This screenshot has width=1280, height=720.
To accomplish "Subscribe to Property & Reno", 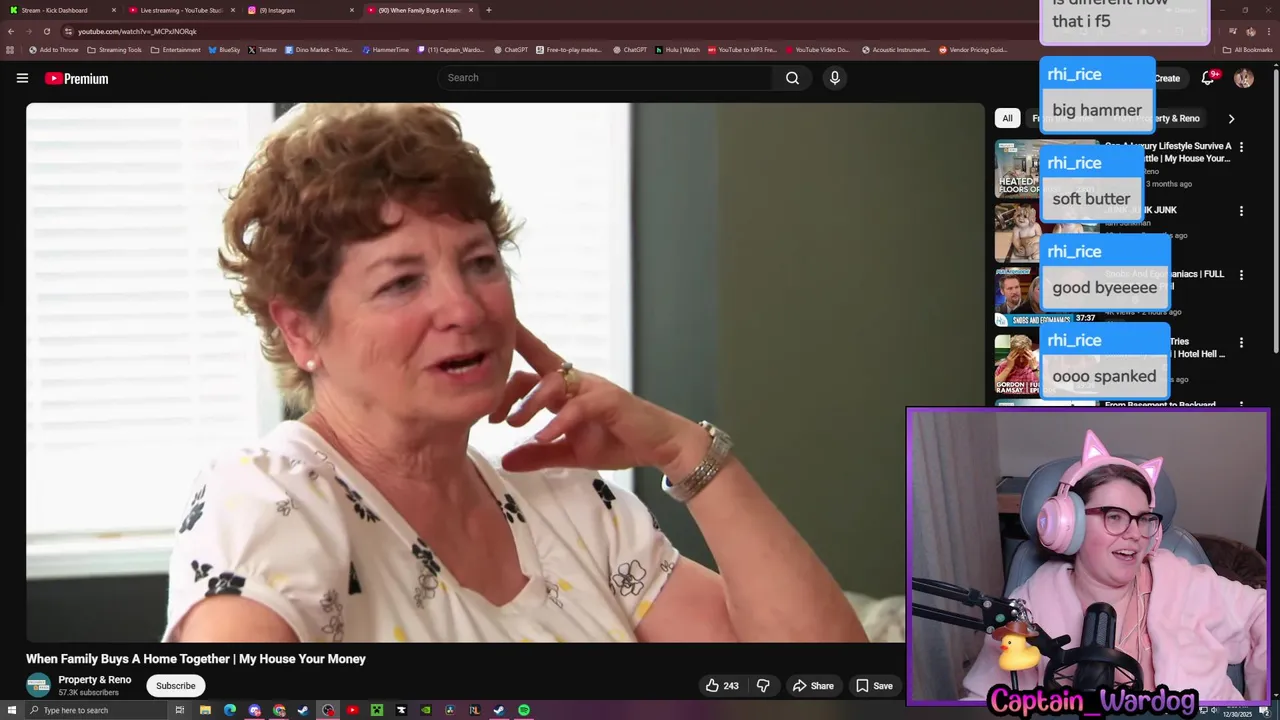I will [x=175, y=686].
